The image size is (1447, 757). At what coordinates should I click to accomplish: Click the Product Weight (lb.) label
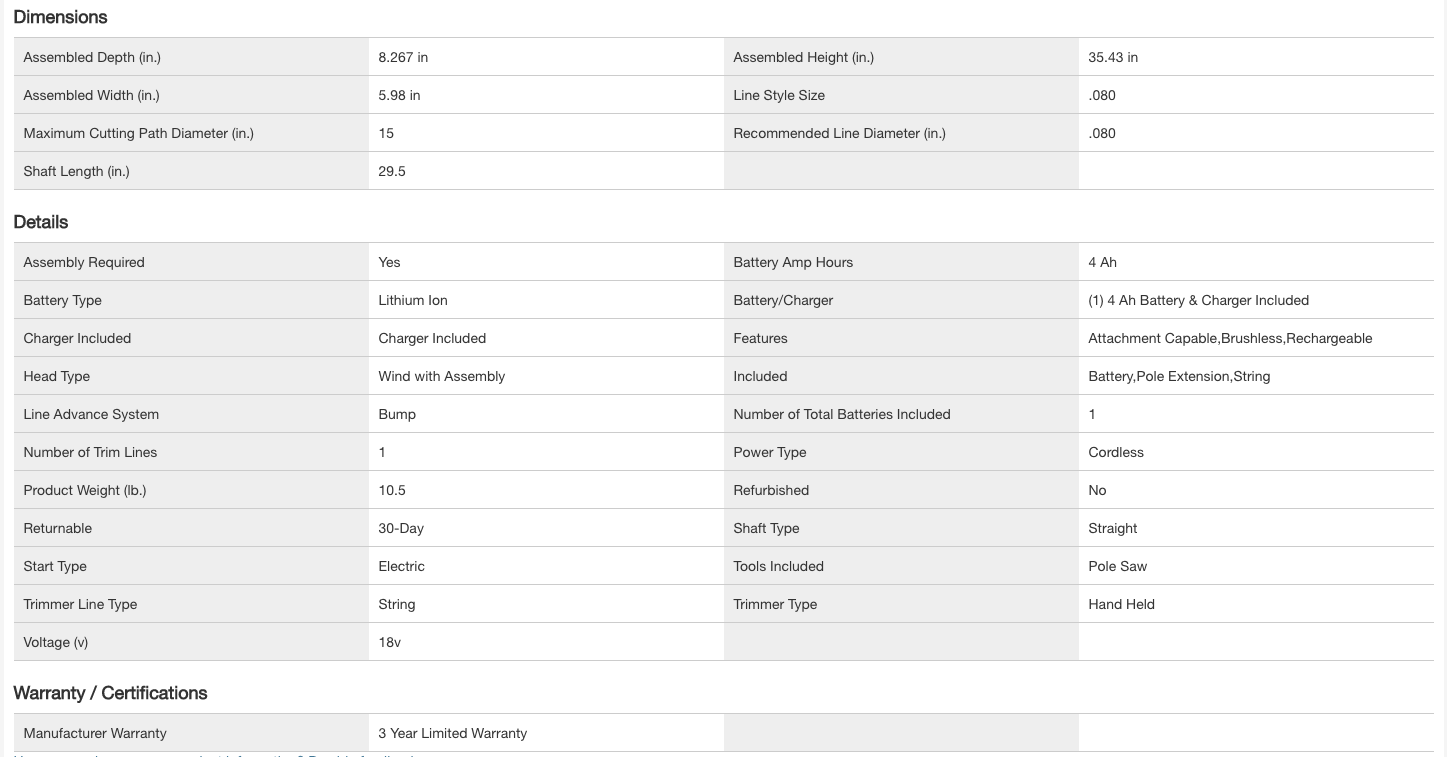85,491
